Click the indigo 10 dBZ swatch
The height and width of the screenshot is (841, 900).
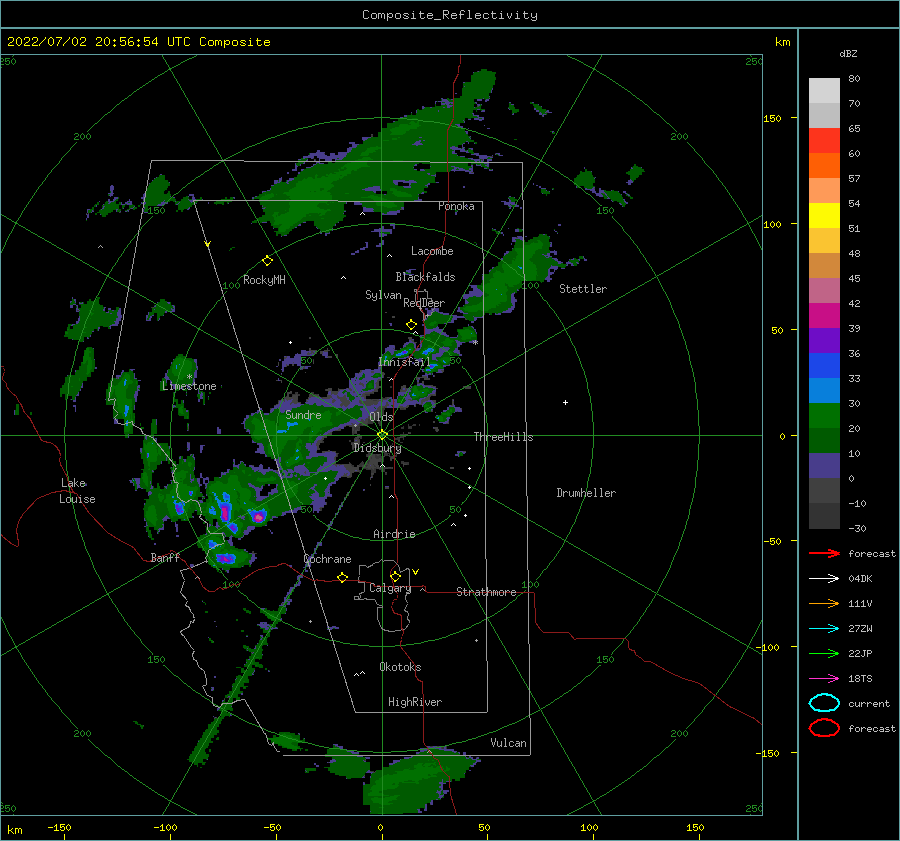click(x=824, y=466)
